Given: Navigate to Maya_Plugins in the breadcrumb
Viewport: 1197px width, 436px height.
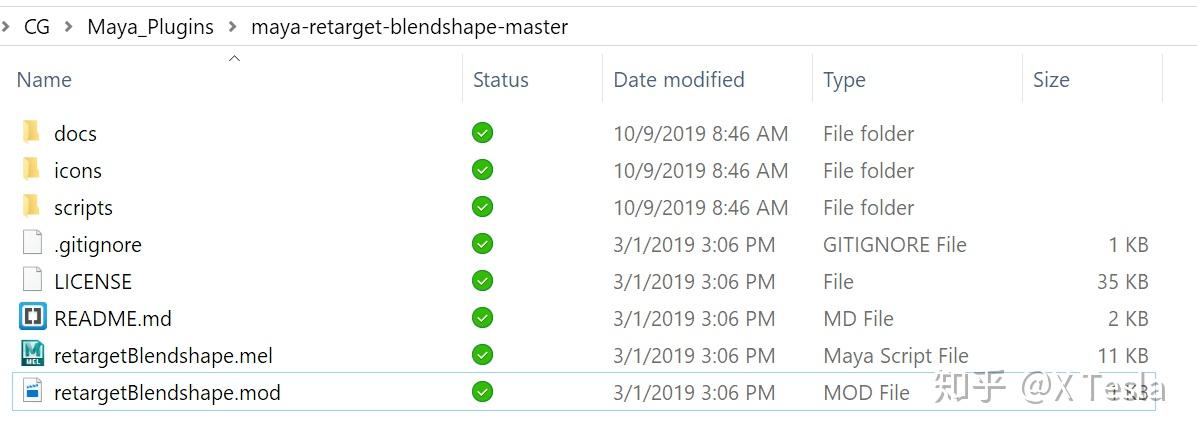Looking at the screenshot, I should point(150,27).
